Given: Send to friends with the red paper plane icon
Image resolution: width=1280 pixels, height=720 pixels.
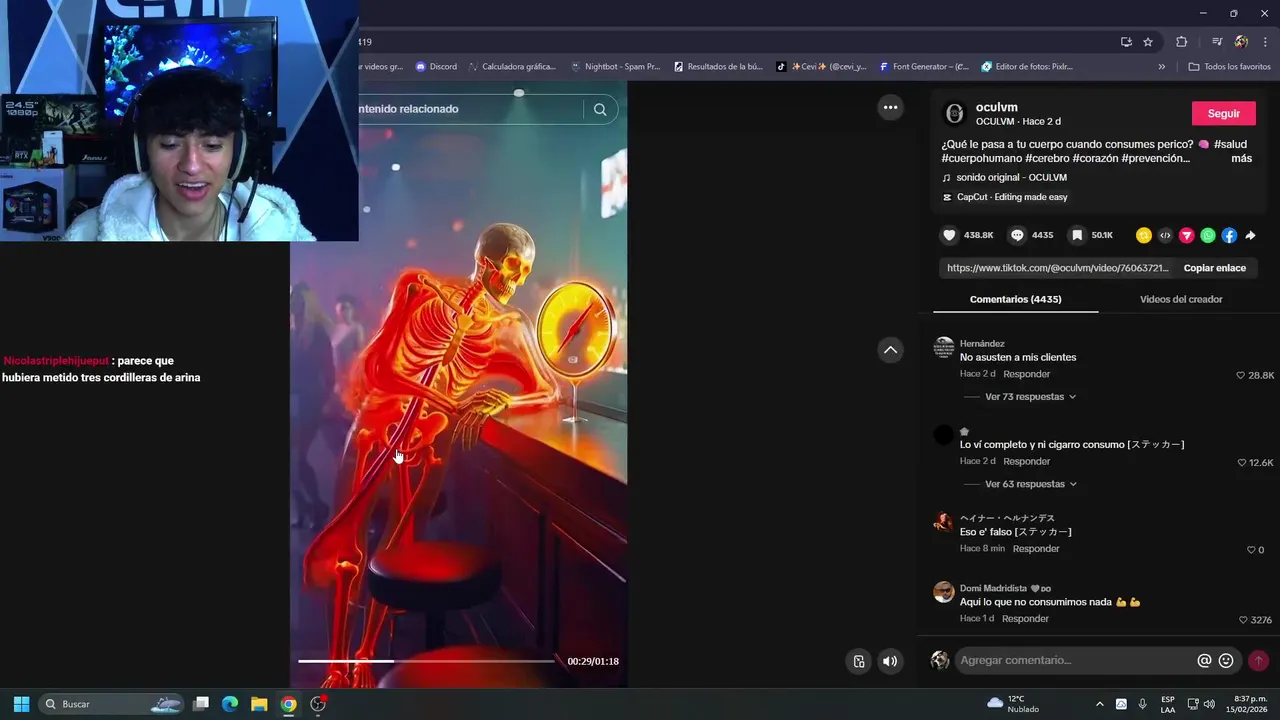Looking at the screenshot, I should coord(1187,236).
